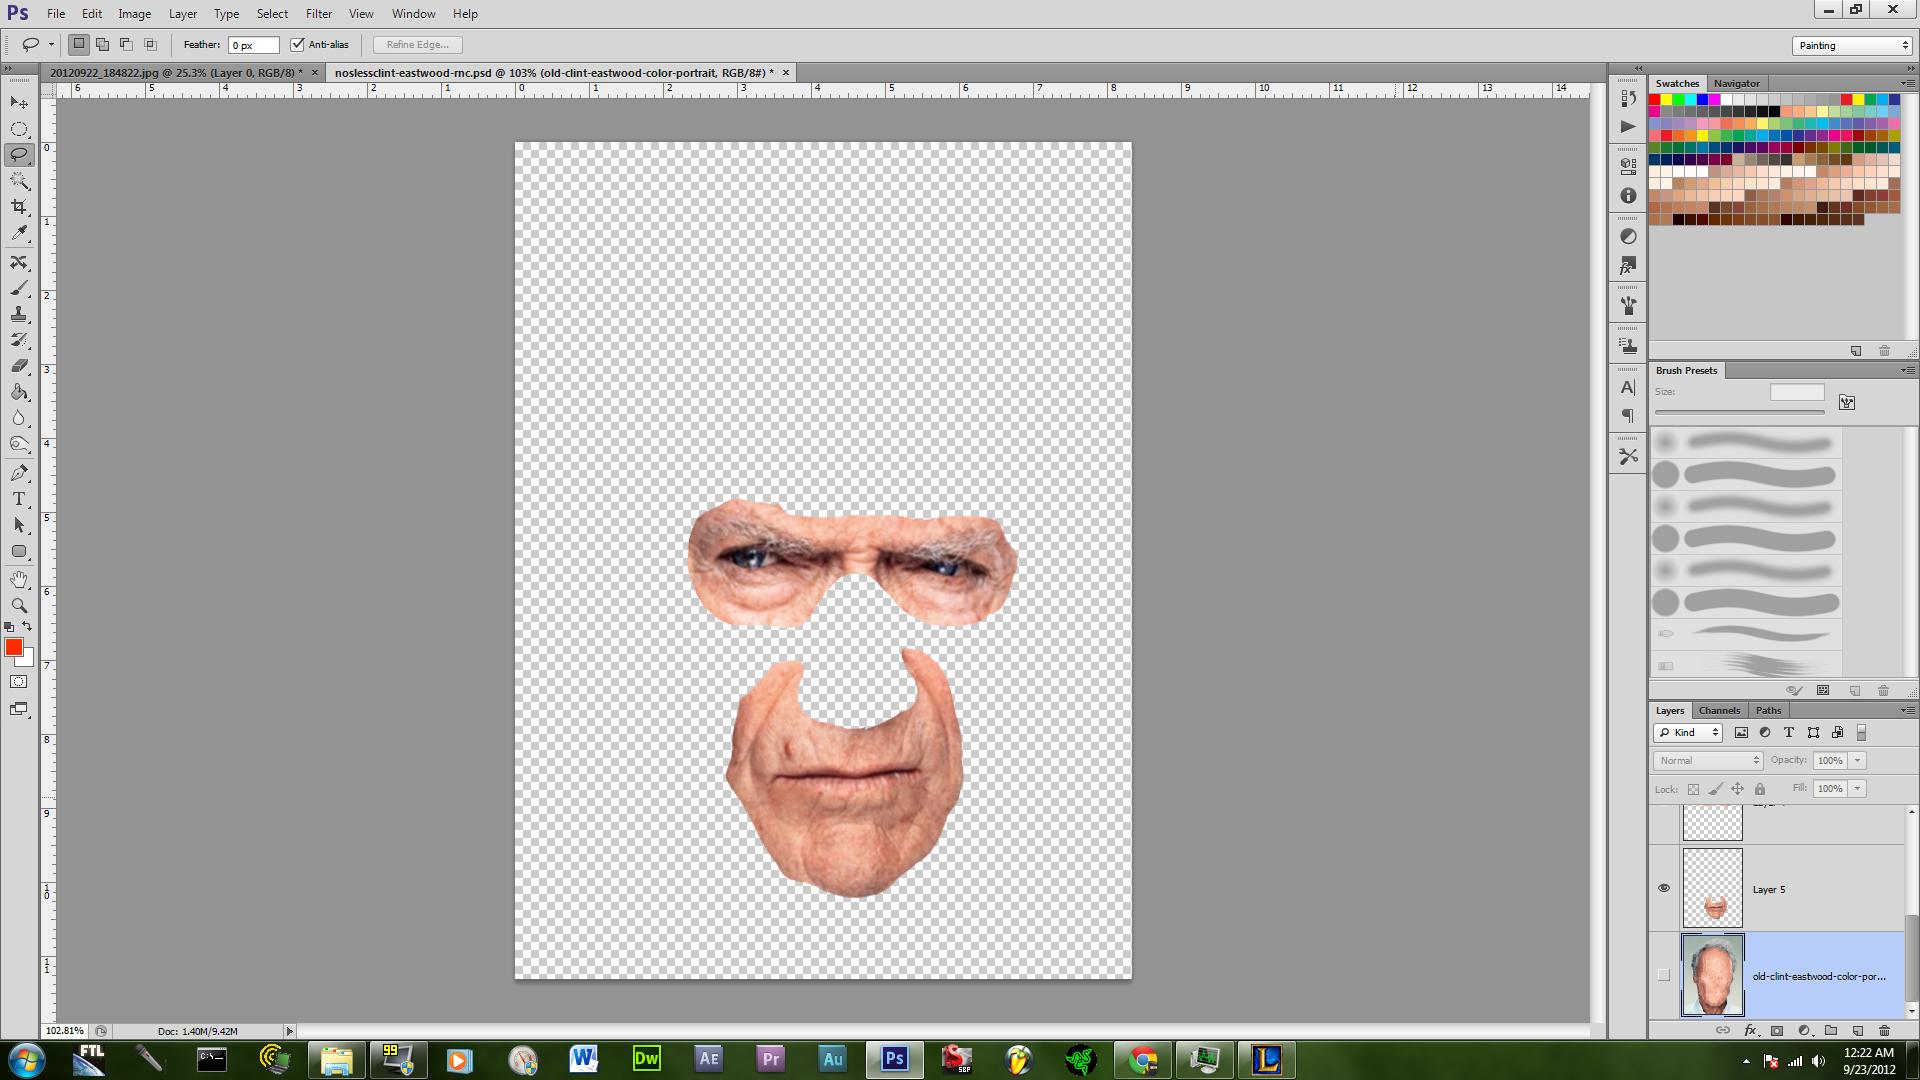The image size is (1920, 1080).
Task: Select the Elliptical Marquee tool
Action: 19,129
